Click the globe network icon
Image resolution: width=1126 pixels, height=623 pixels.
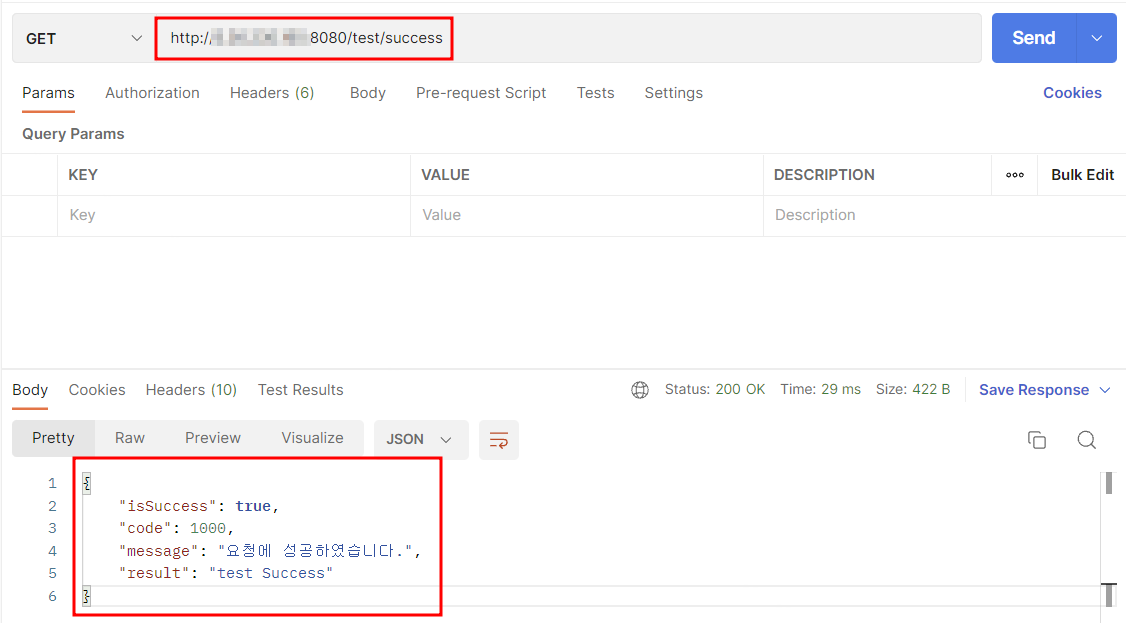(640, 390)
